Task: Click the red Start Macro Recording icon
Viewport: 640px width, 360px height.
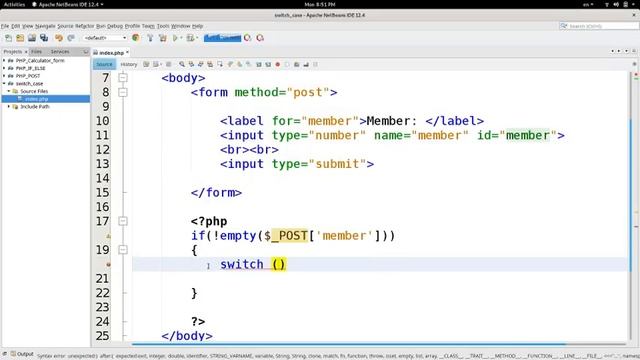Action: [278, 64]
